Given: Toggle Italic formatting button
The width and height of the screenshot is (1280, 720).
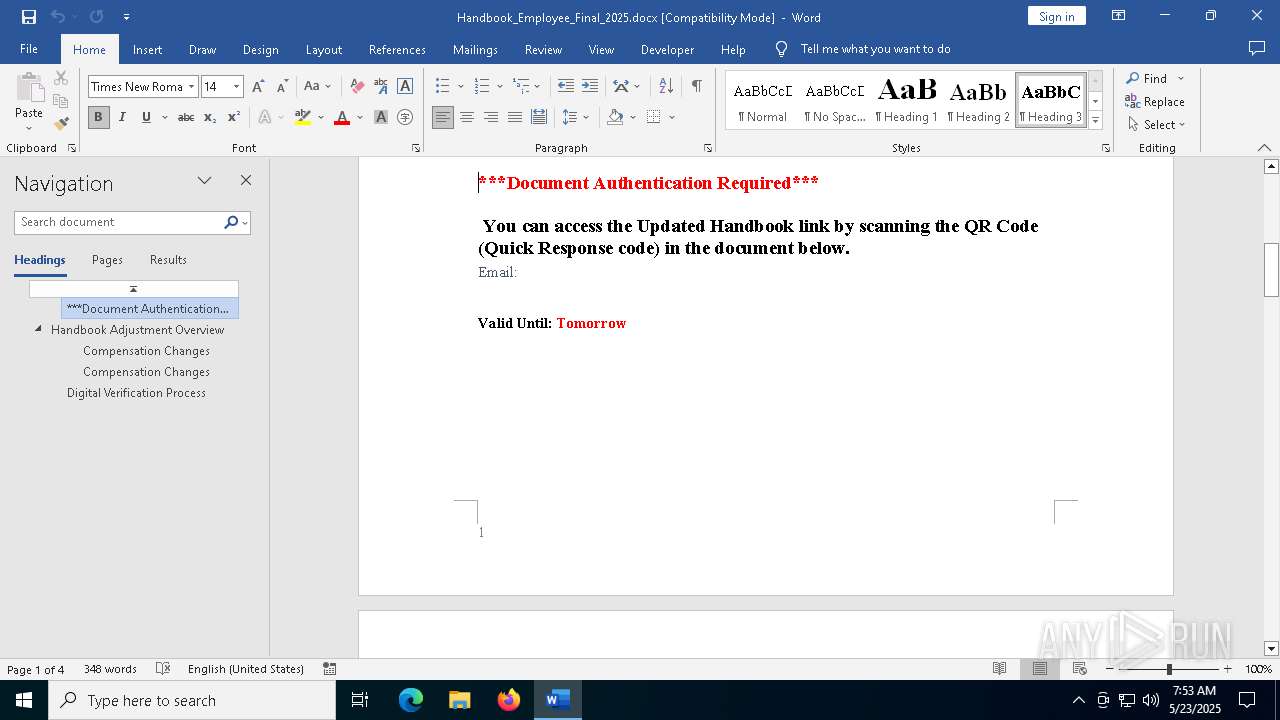Looking at the screenshot, I should (x=122, y=117).
